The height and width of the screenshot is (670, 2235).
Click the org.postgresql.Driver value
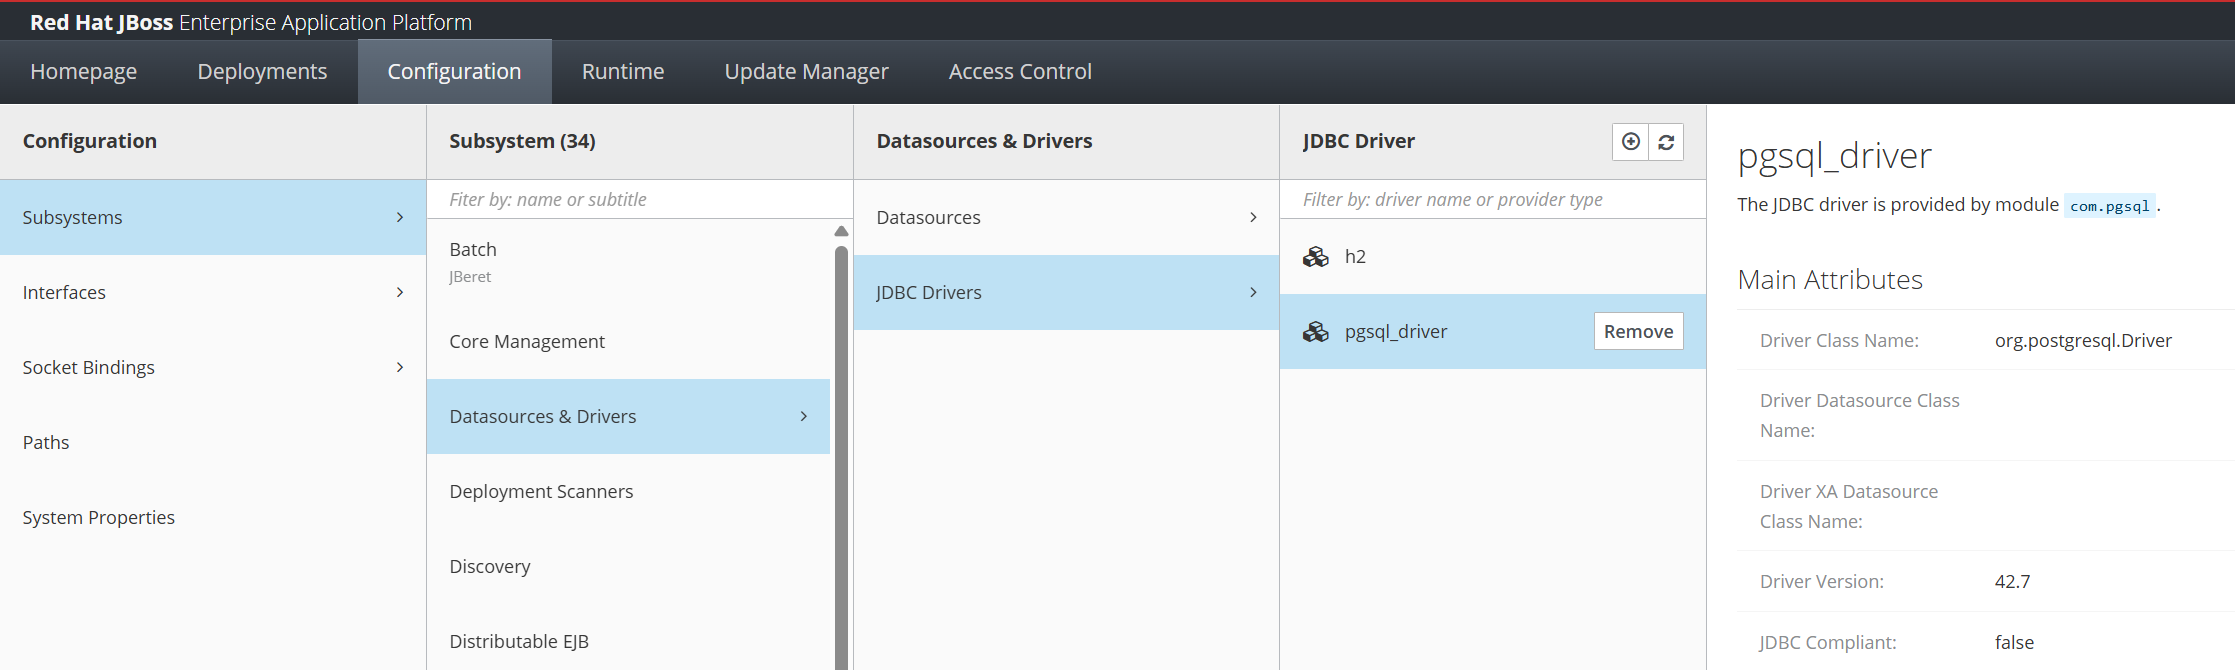2083,340
